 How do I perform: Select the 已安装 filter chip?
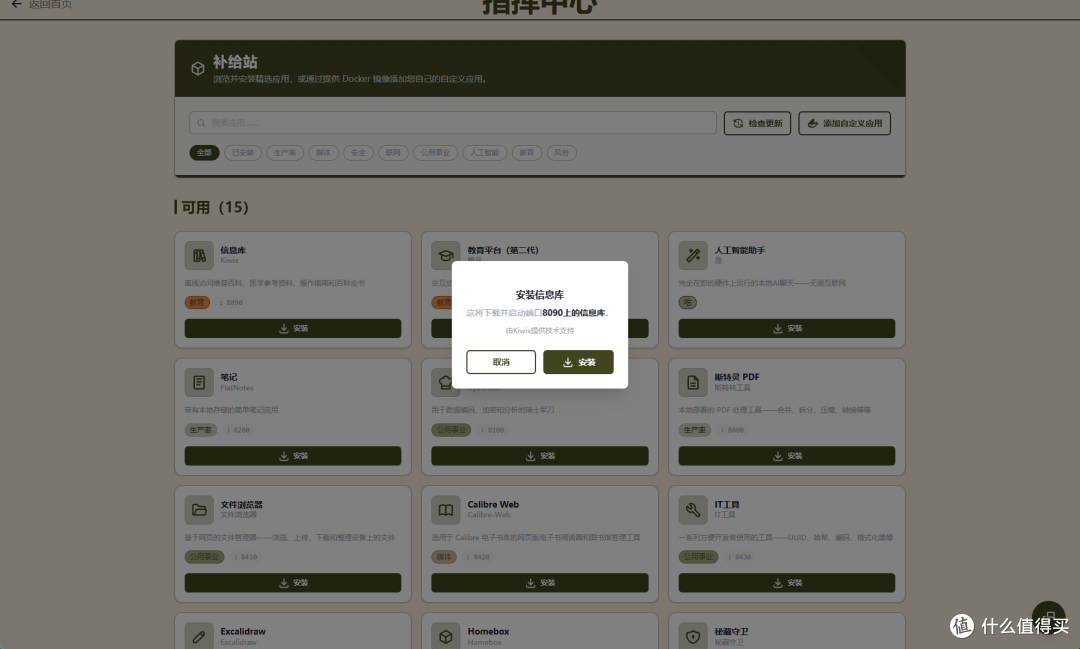tap(242, 152)
